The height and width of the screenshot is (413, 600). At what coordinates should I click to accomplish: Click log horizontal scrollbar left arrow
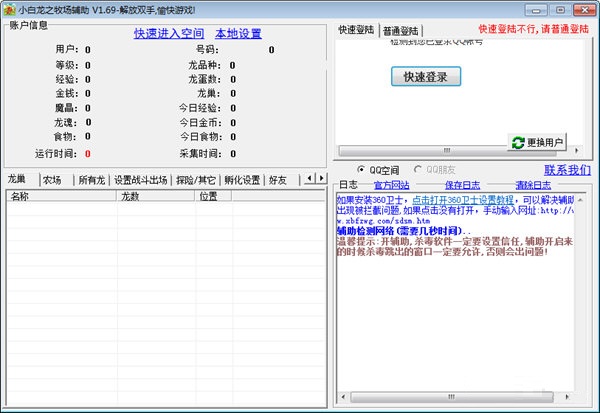[x=343, y=397]
